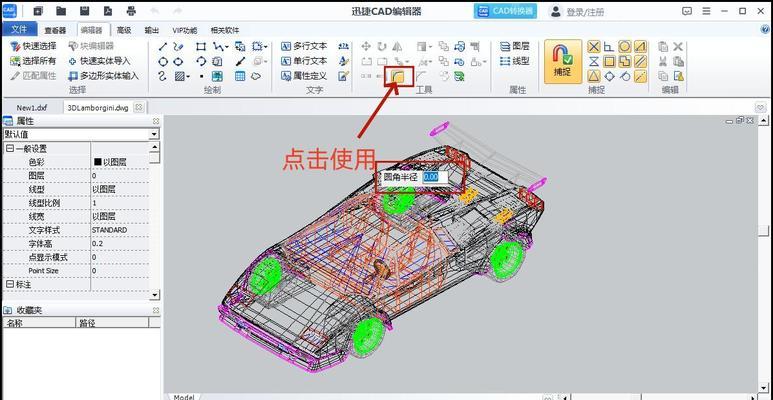Viewport: 773px width, 400px height.
Task: Open the VIP功能 tab
Action: pyautogui.click(x=185, y=30)
